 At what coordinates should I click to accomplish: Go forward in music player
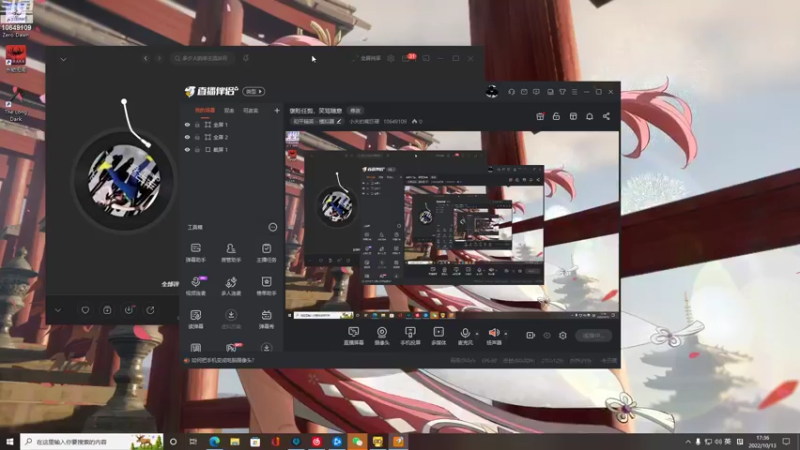[159, 59]
